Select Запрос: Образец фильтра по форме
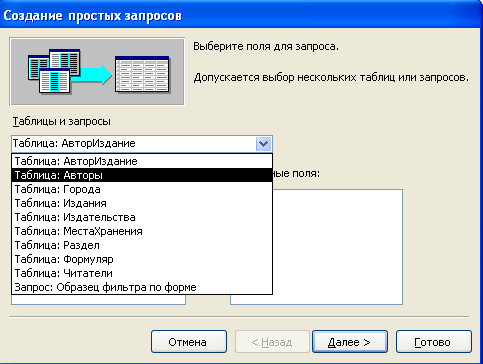Viewport: 483px width, 364px height. 142,287
